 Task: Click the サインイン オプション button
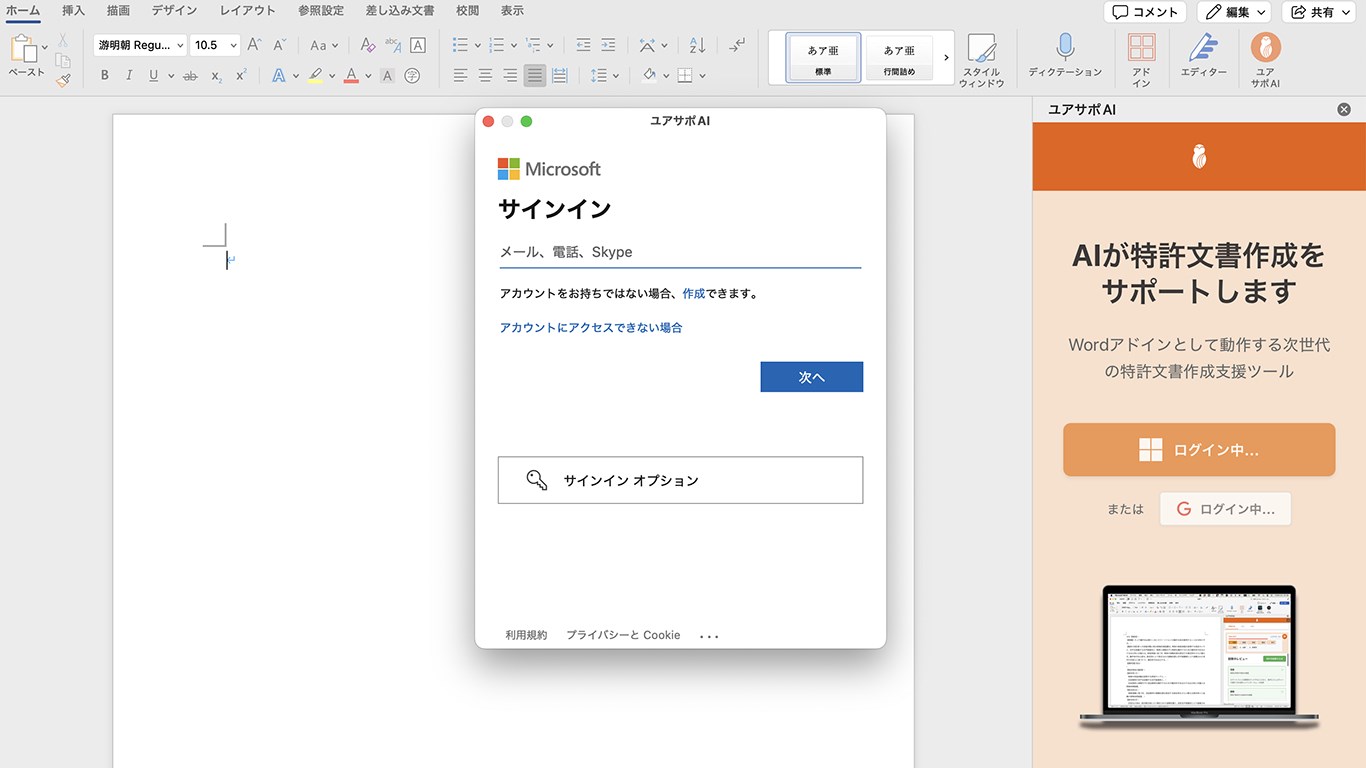680,480
